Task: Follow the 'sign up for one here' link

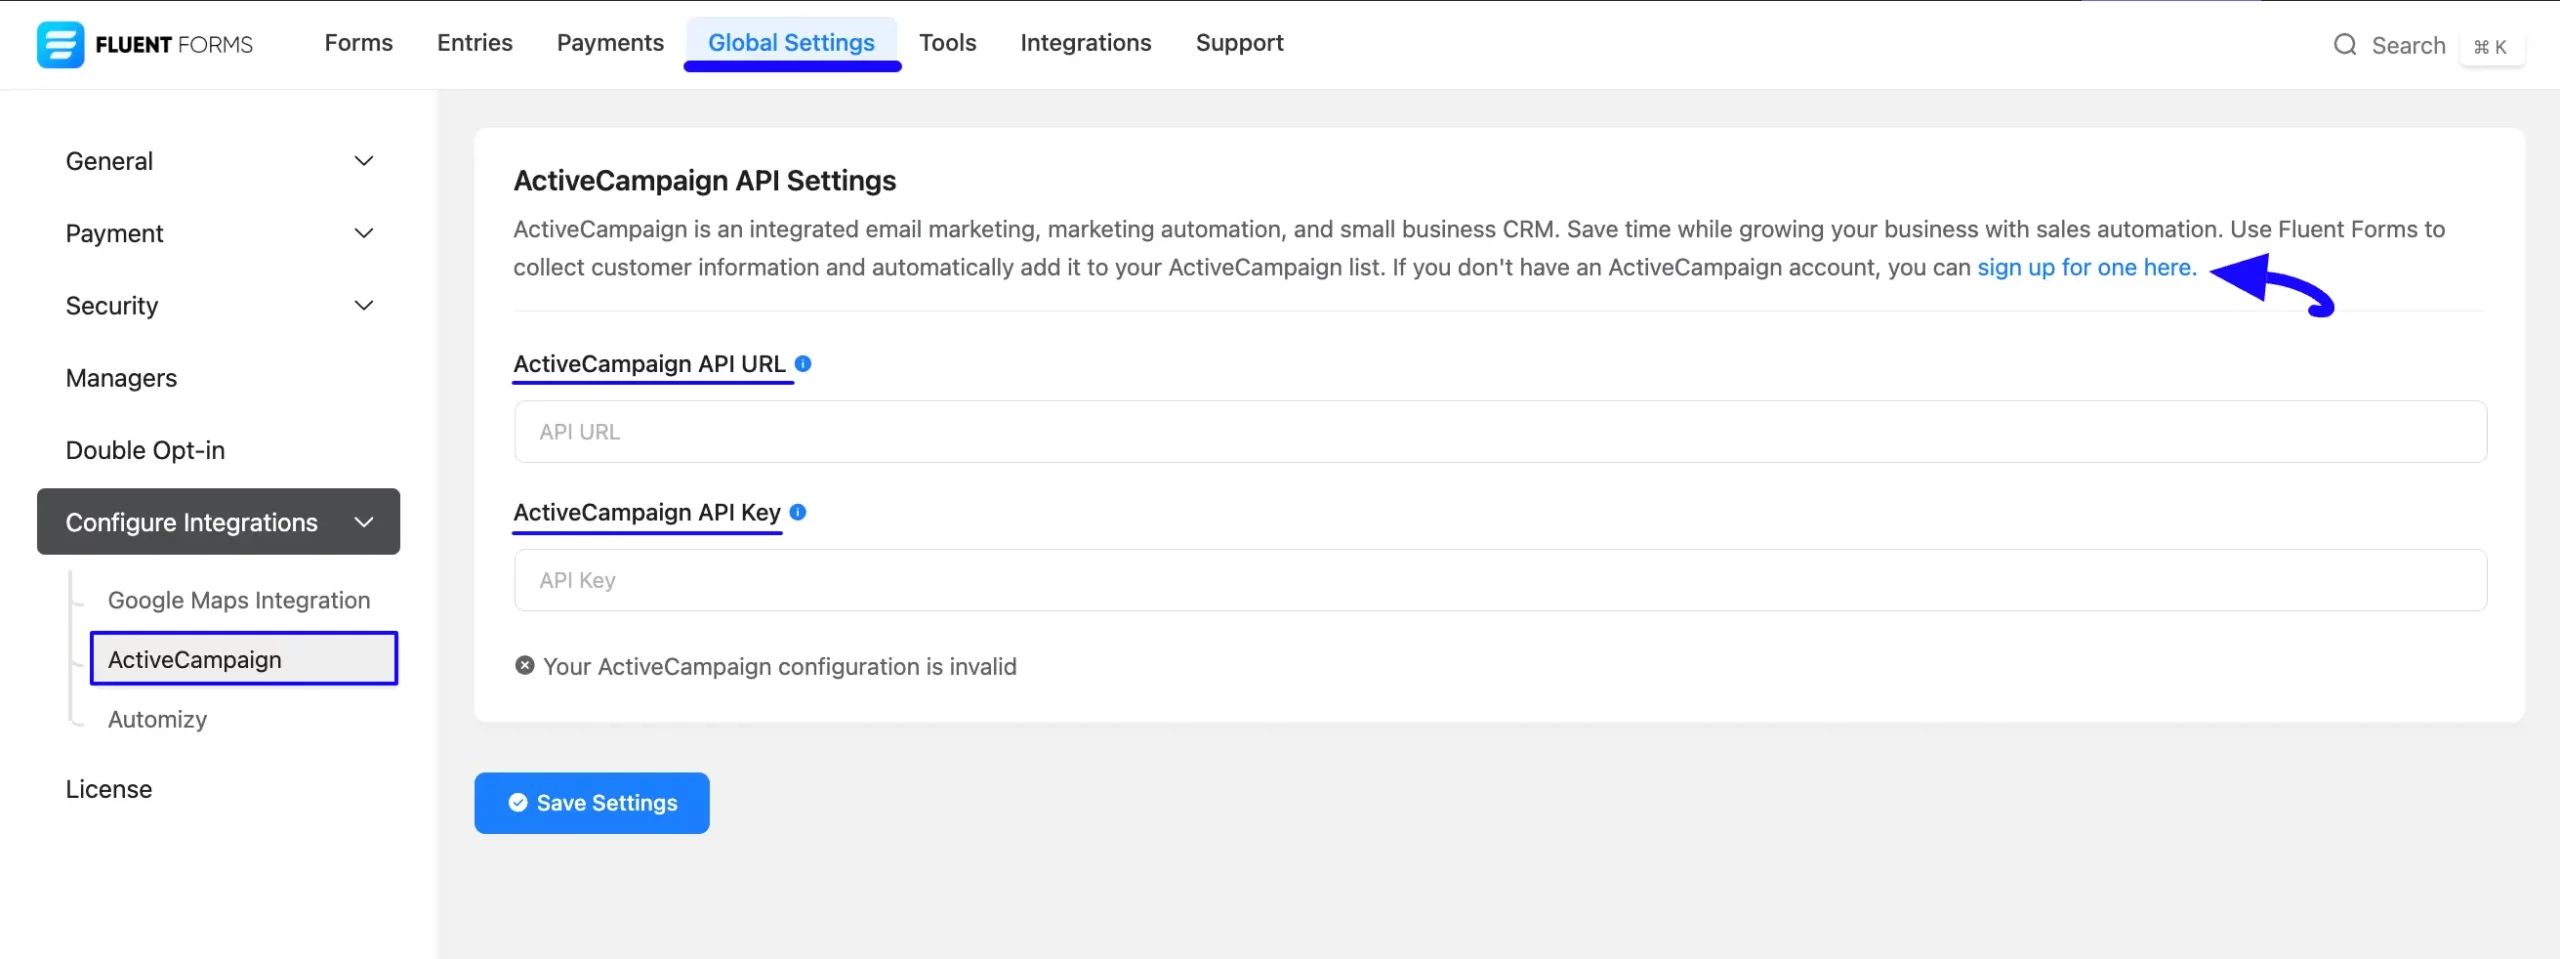Action: [x=2087, y=268]
